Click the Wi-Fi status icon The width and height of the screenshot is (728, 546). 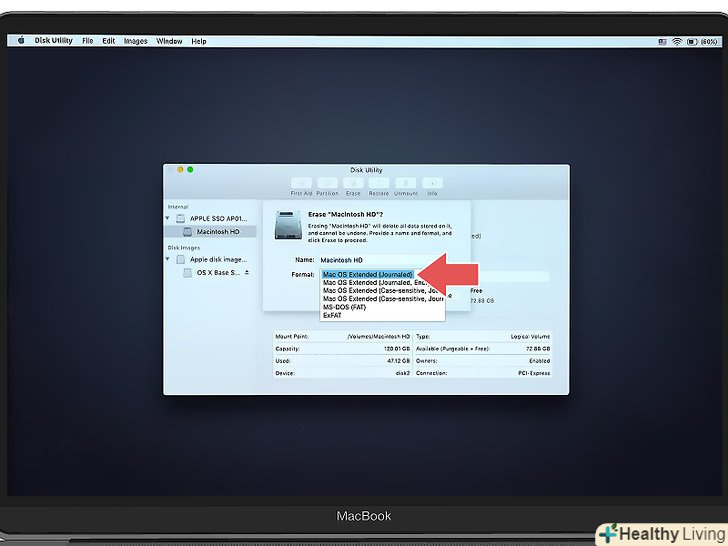pos(677,42)
